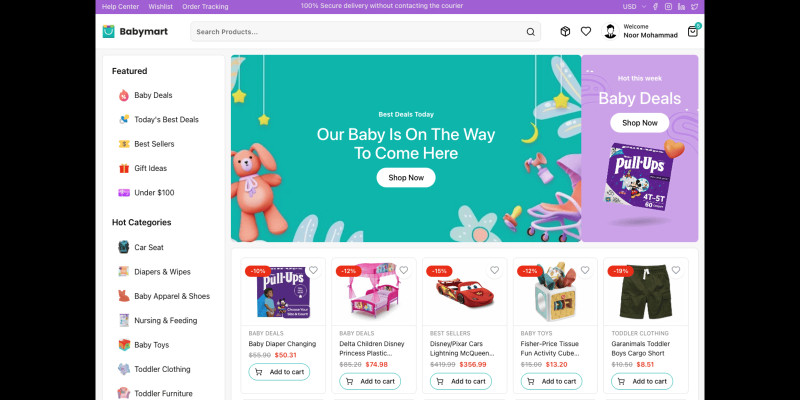Select Diapers & Wipes category
Viewport: 800px width, 400px height.
(162, 272)
